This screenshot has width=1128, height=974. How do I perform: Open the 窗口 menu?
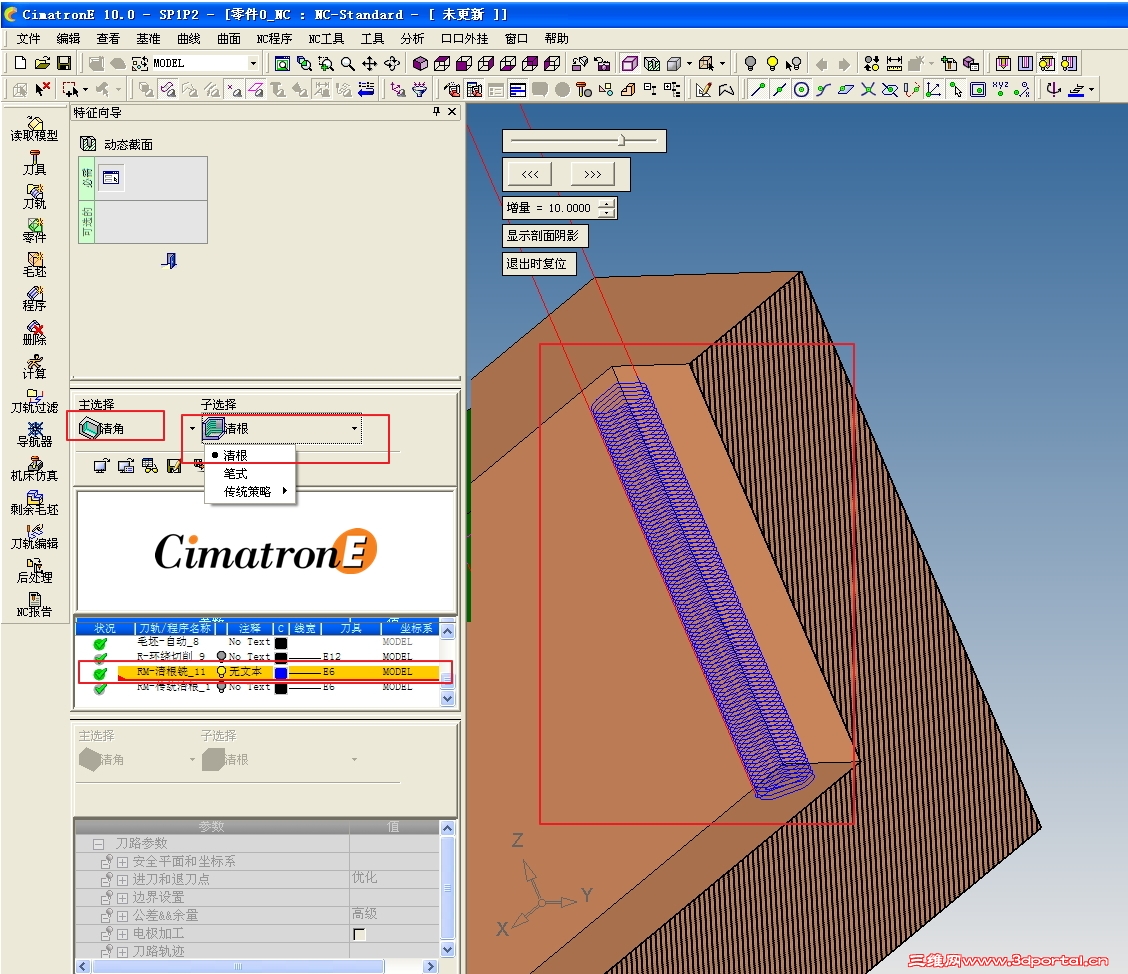(516, 39)
